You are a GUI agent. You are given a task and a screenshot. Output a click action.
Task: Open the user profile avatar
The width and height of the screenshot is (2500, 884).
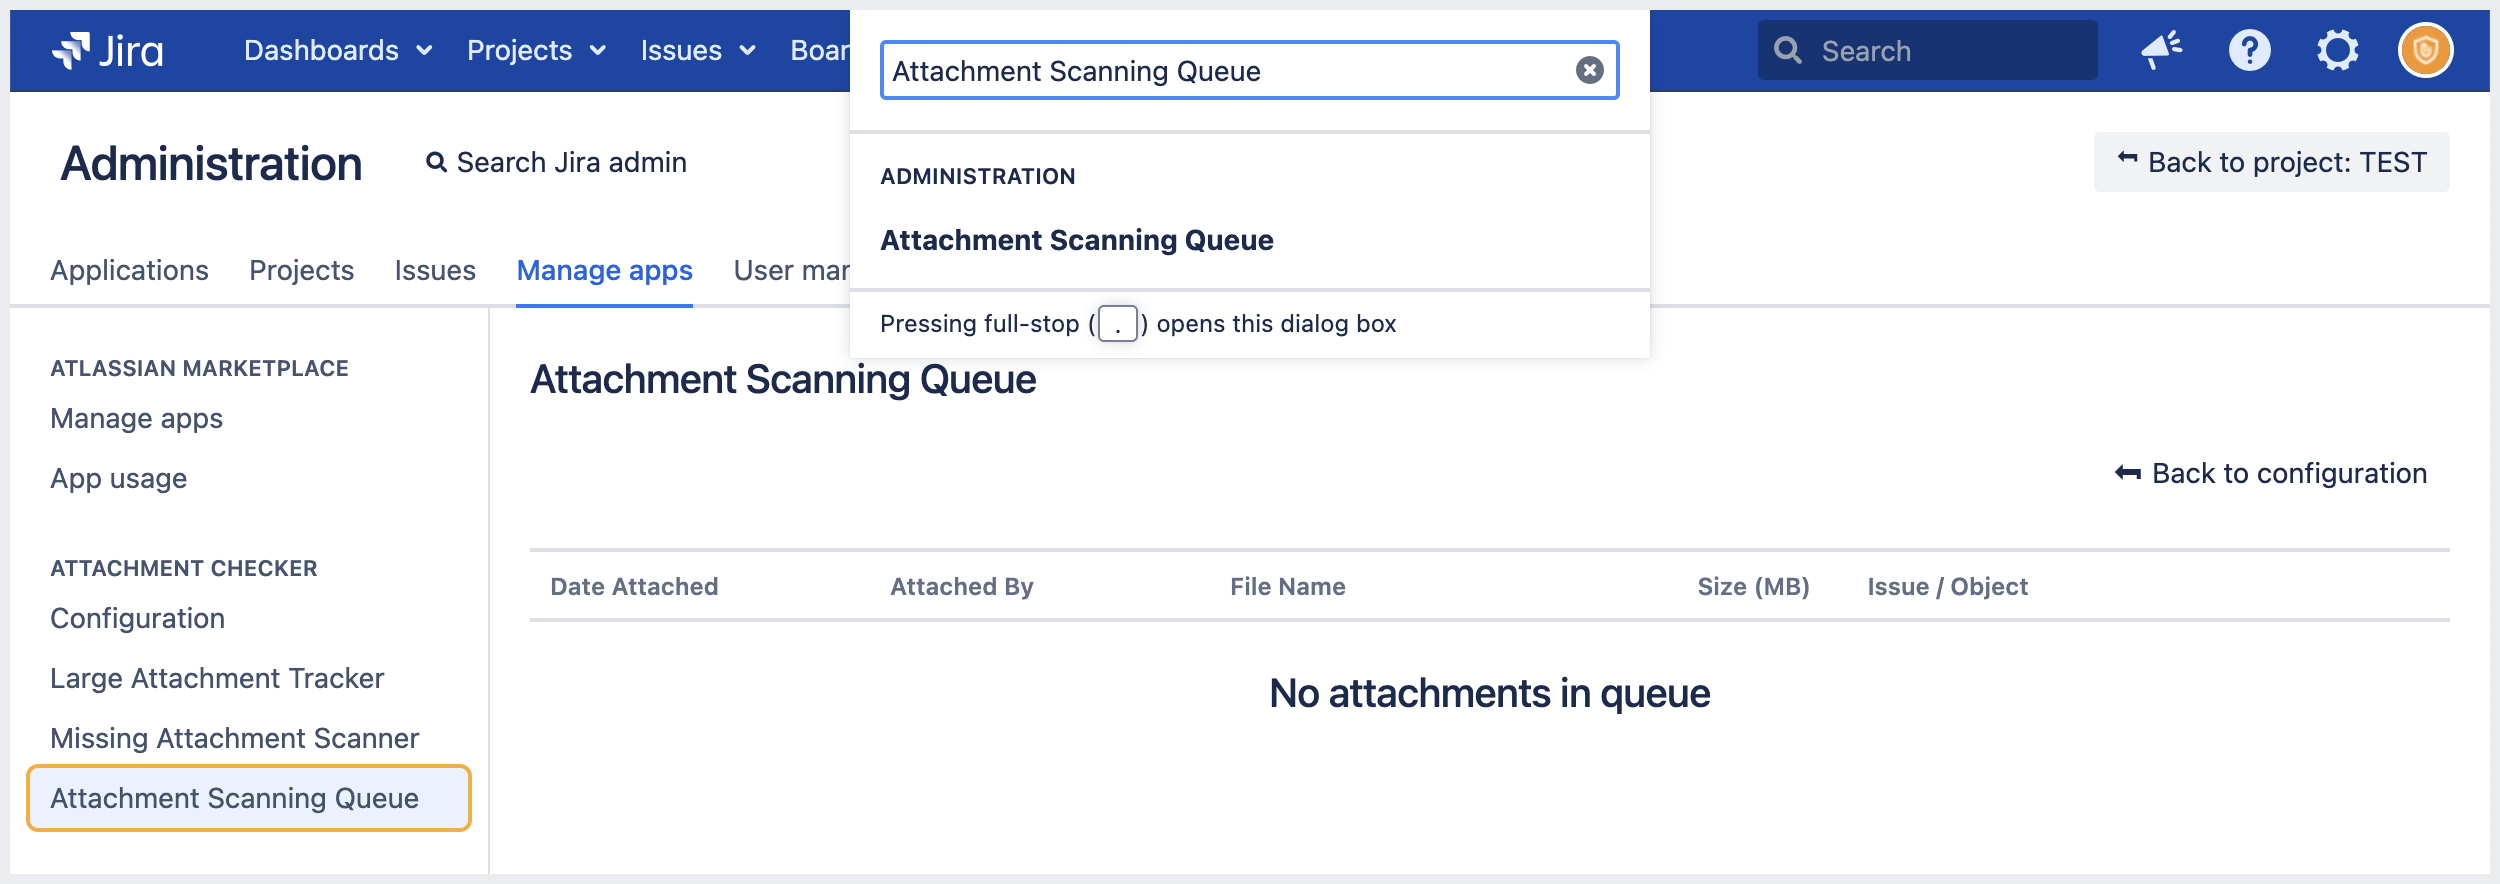[x=2425, y=50]
